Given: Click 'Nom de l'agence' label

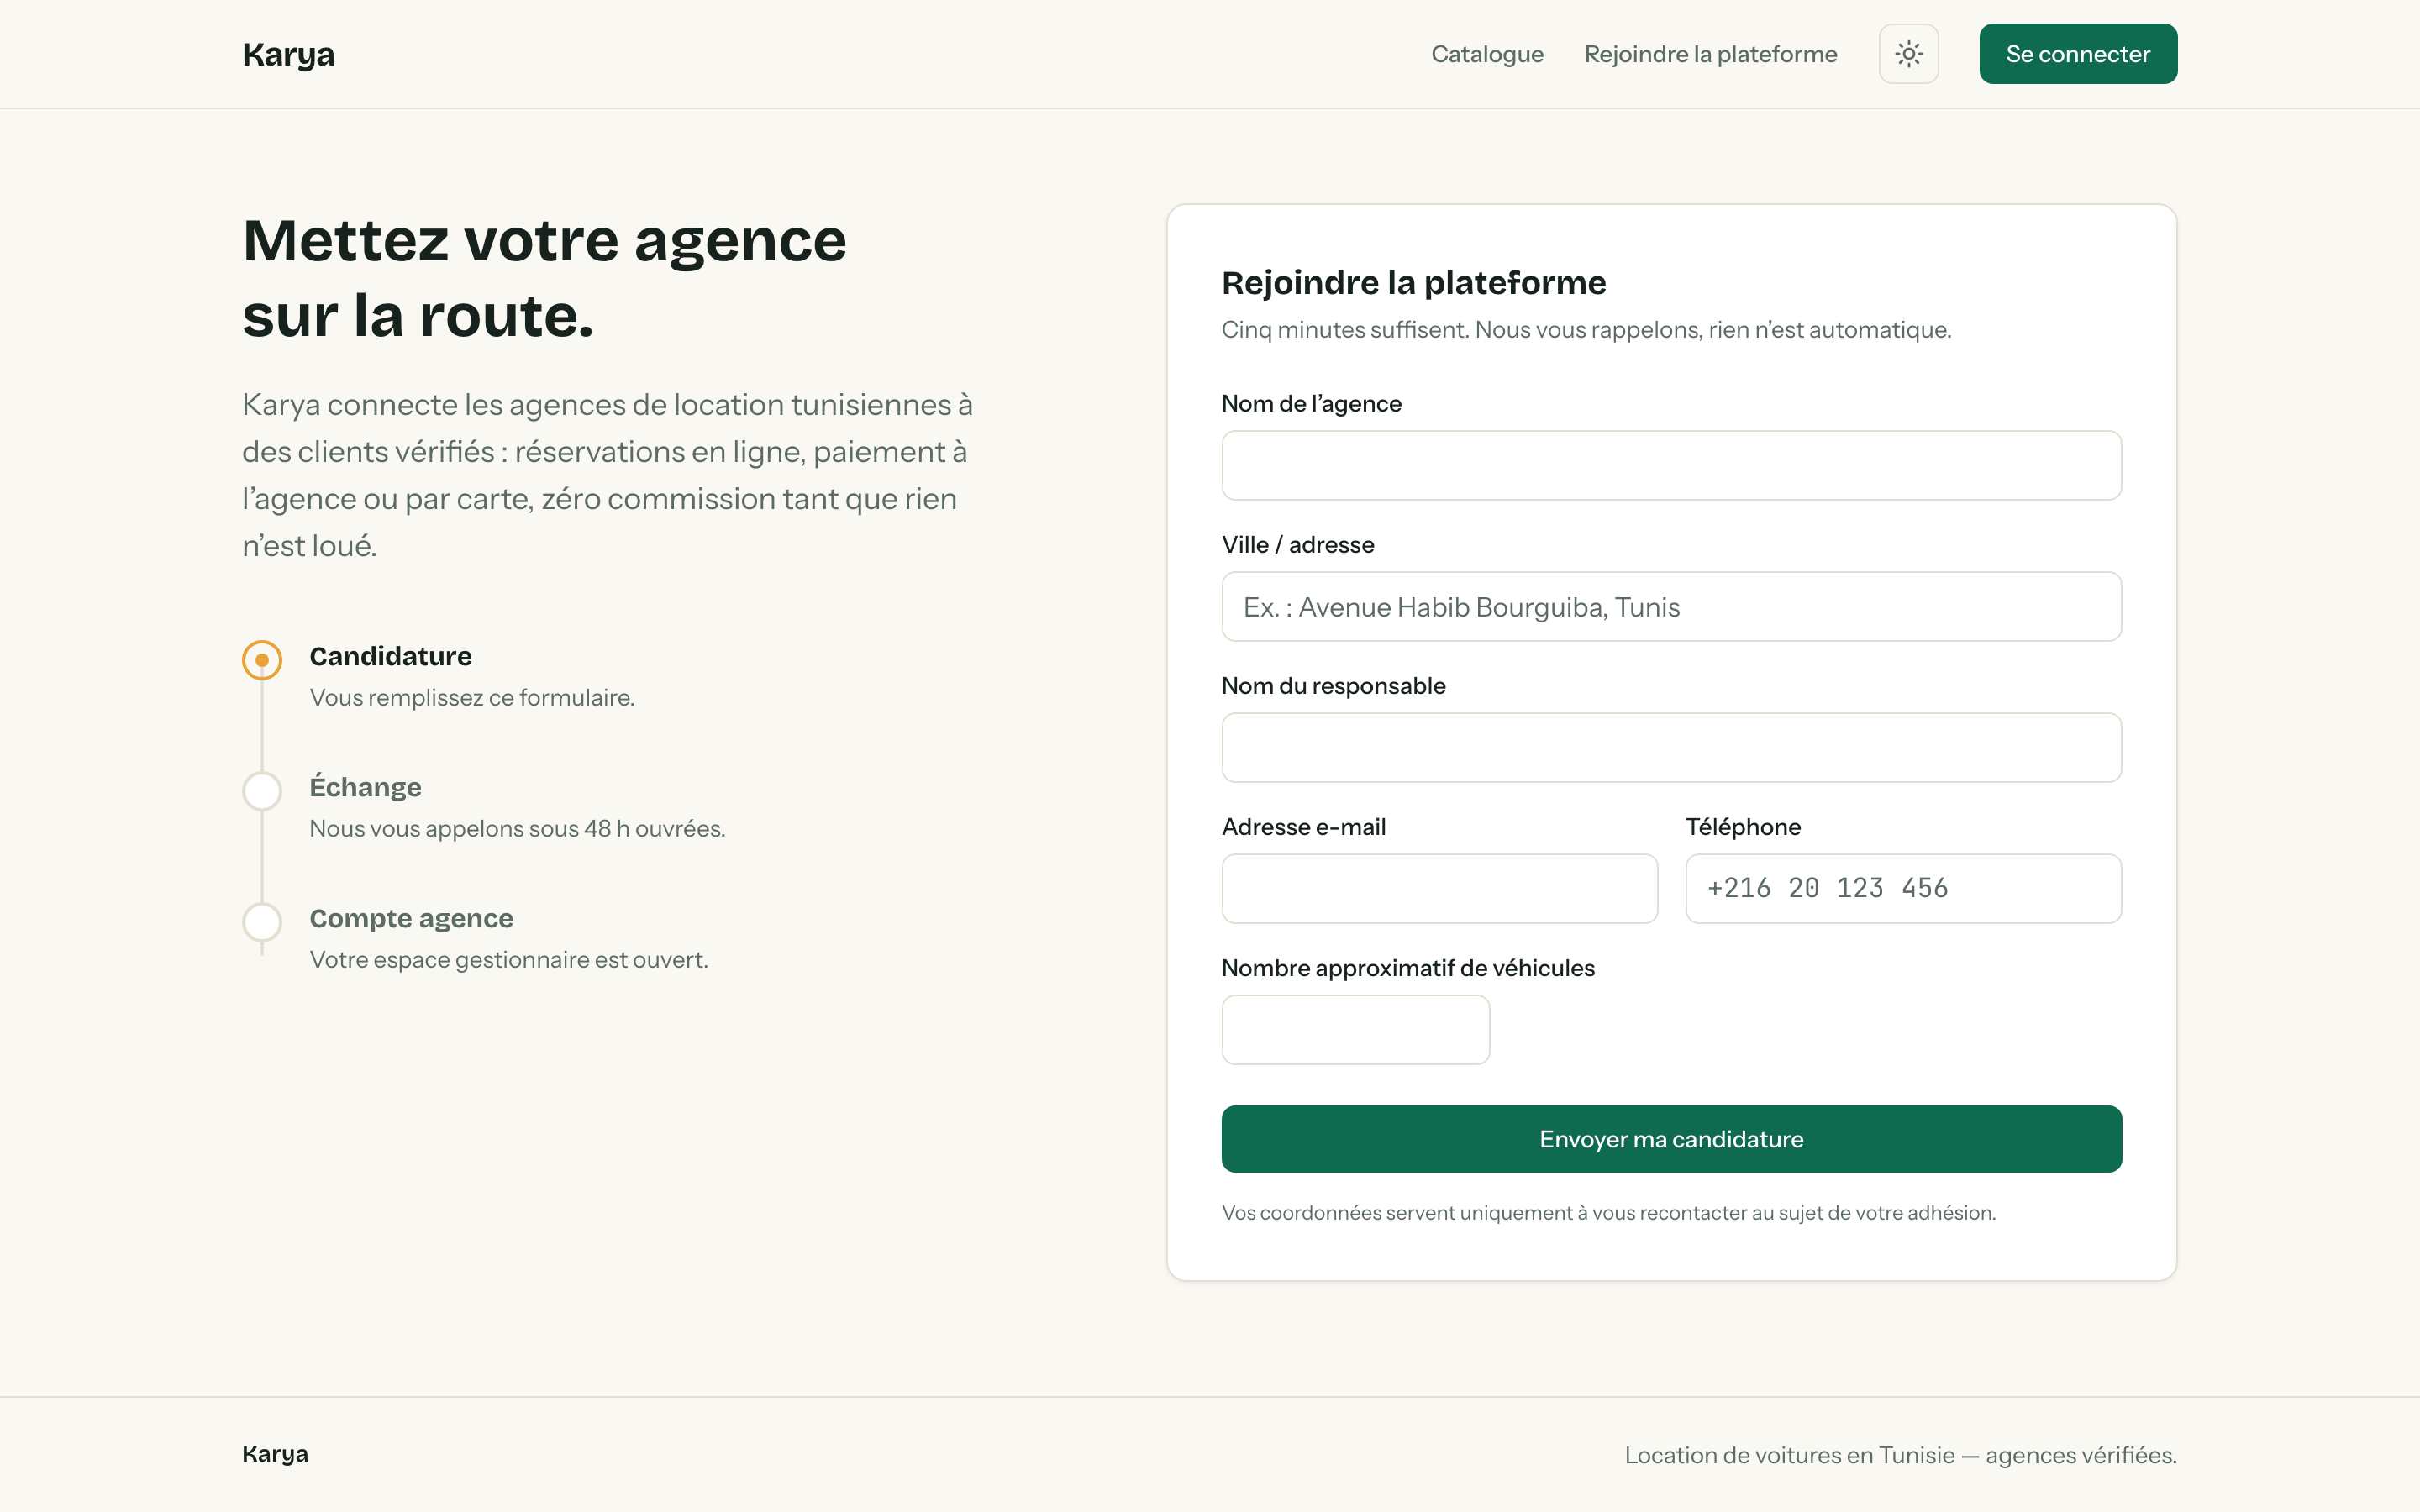Looking at the screenshot, I should [x=1311, y=403].
